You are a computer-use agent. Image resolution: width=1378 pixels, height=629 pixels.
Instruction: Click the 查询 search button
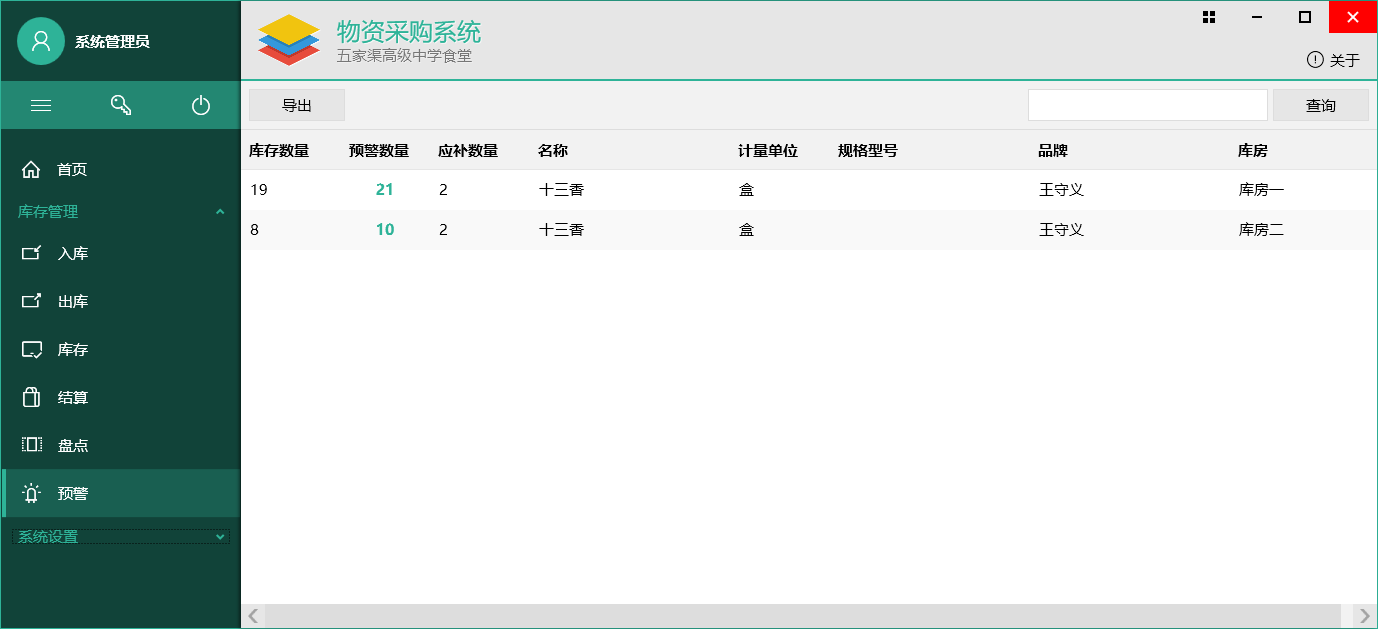1320,105
